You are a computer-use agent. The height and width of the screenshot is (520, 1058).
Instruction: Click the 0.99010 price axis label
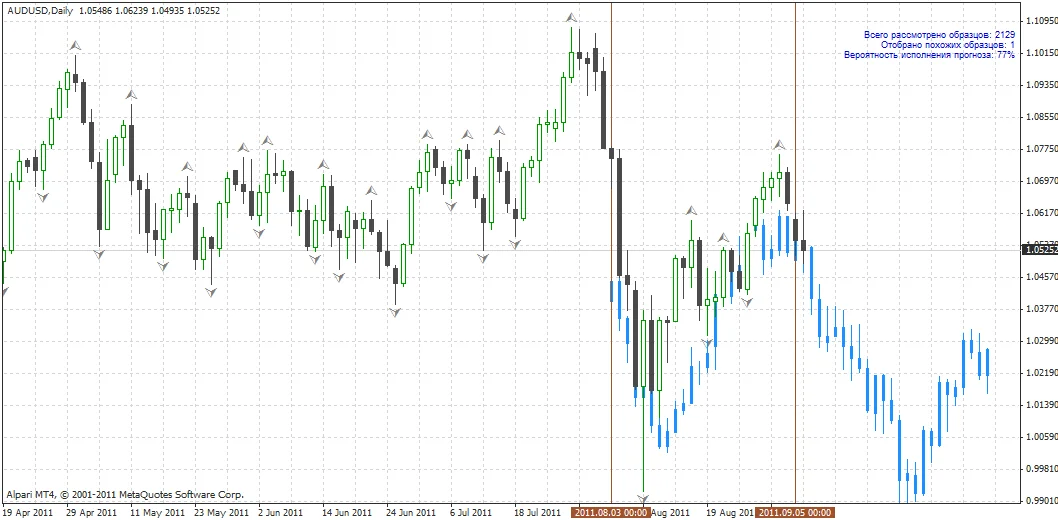(x=1041, y=501)
